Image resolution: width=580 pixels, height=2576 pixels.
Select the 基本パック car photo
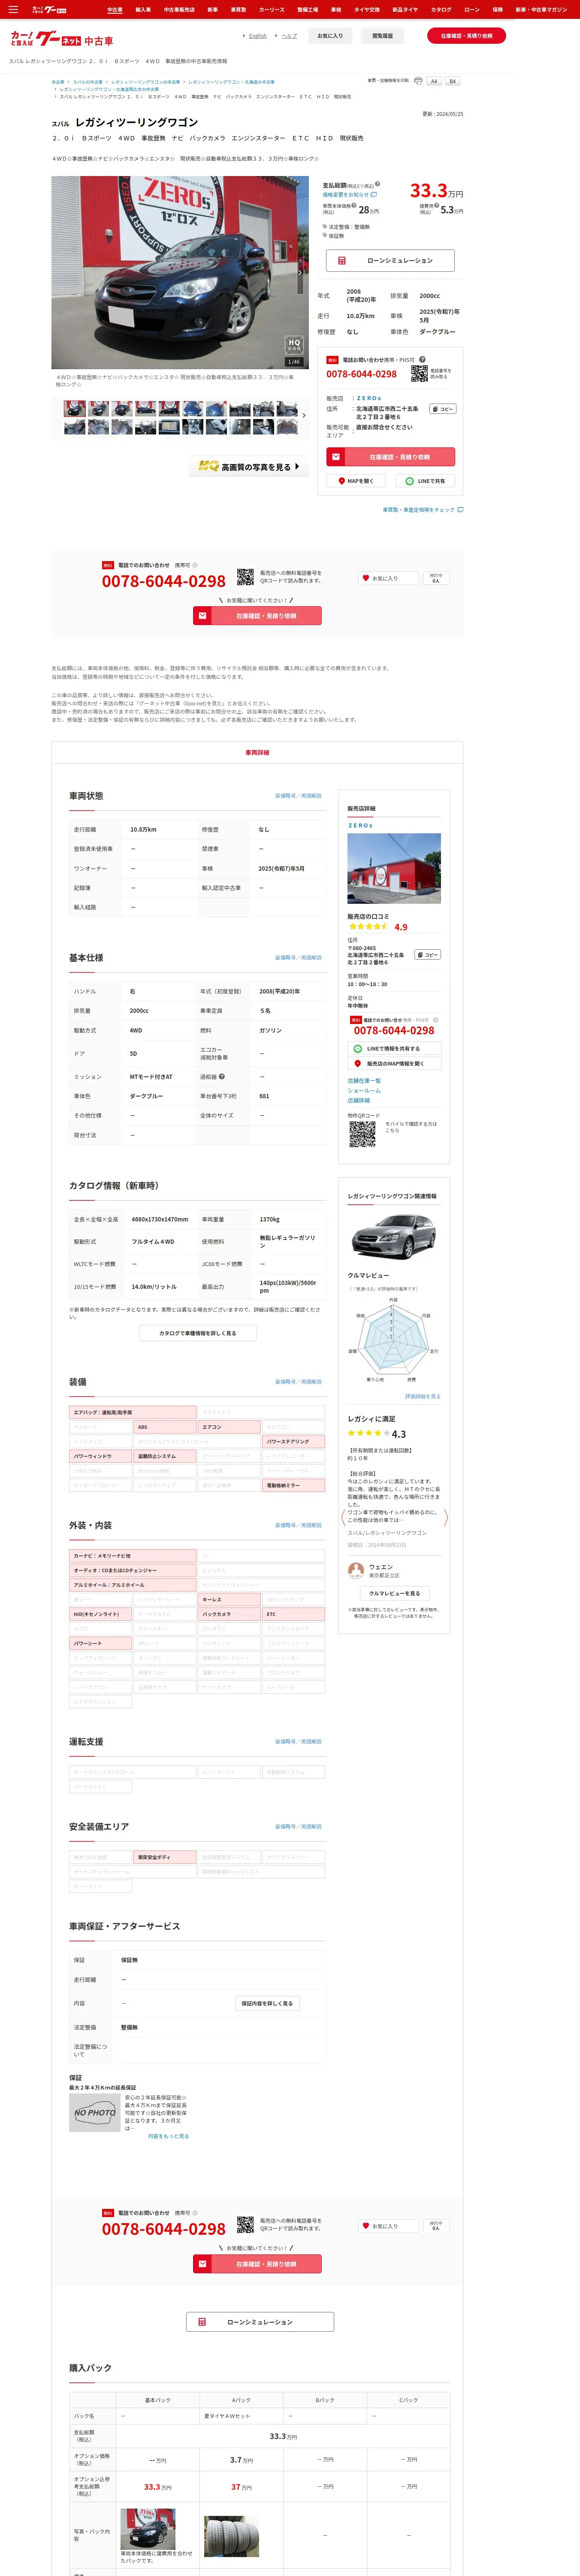pos(148,2529)
